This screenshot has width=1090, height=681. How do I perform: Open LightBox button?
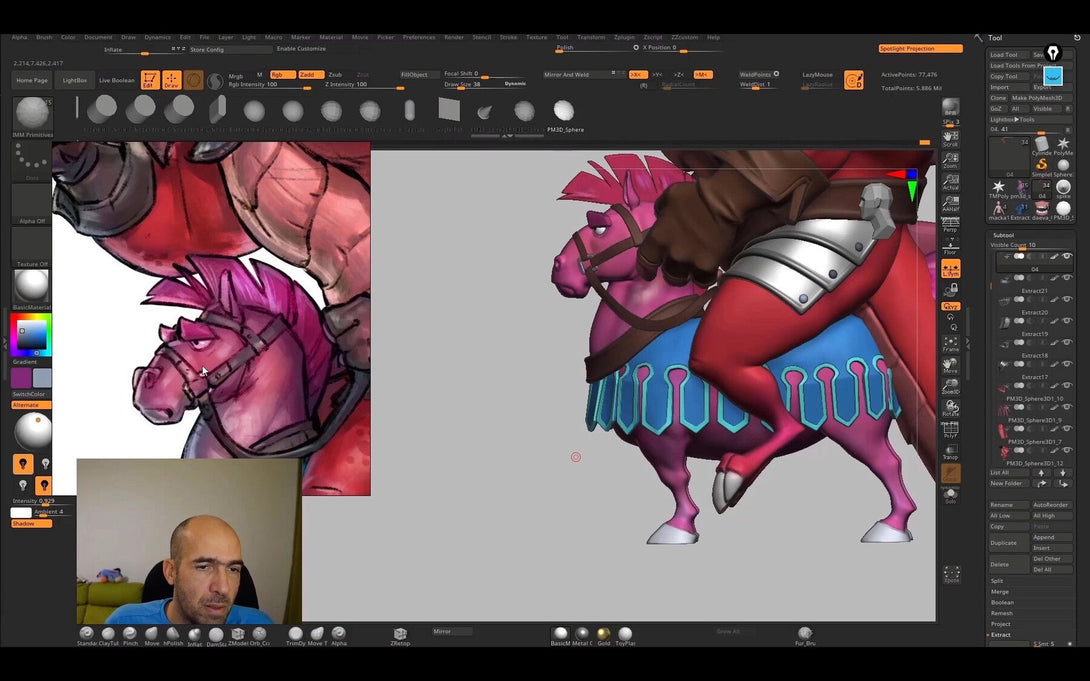click(x=74, y=81)
